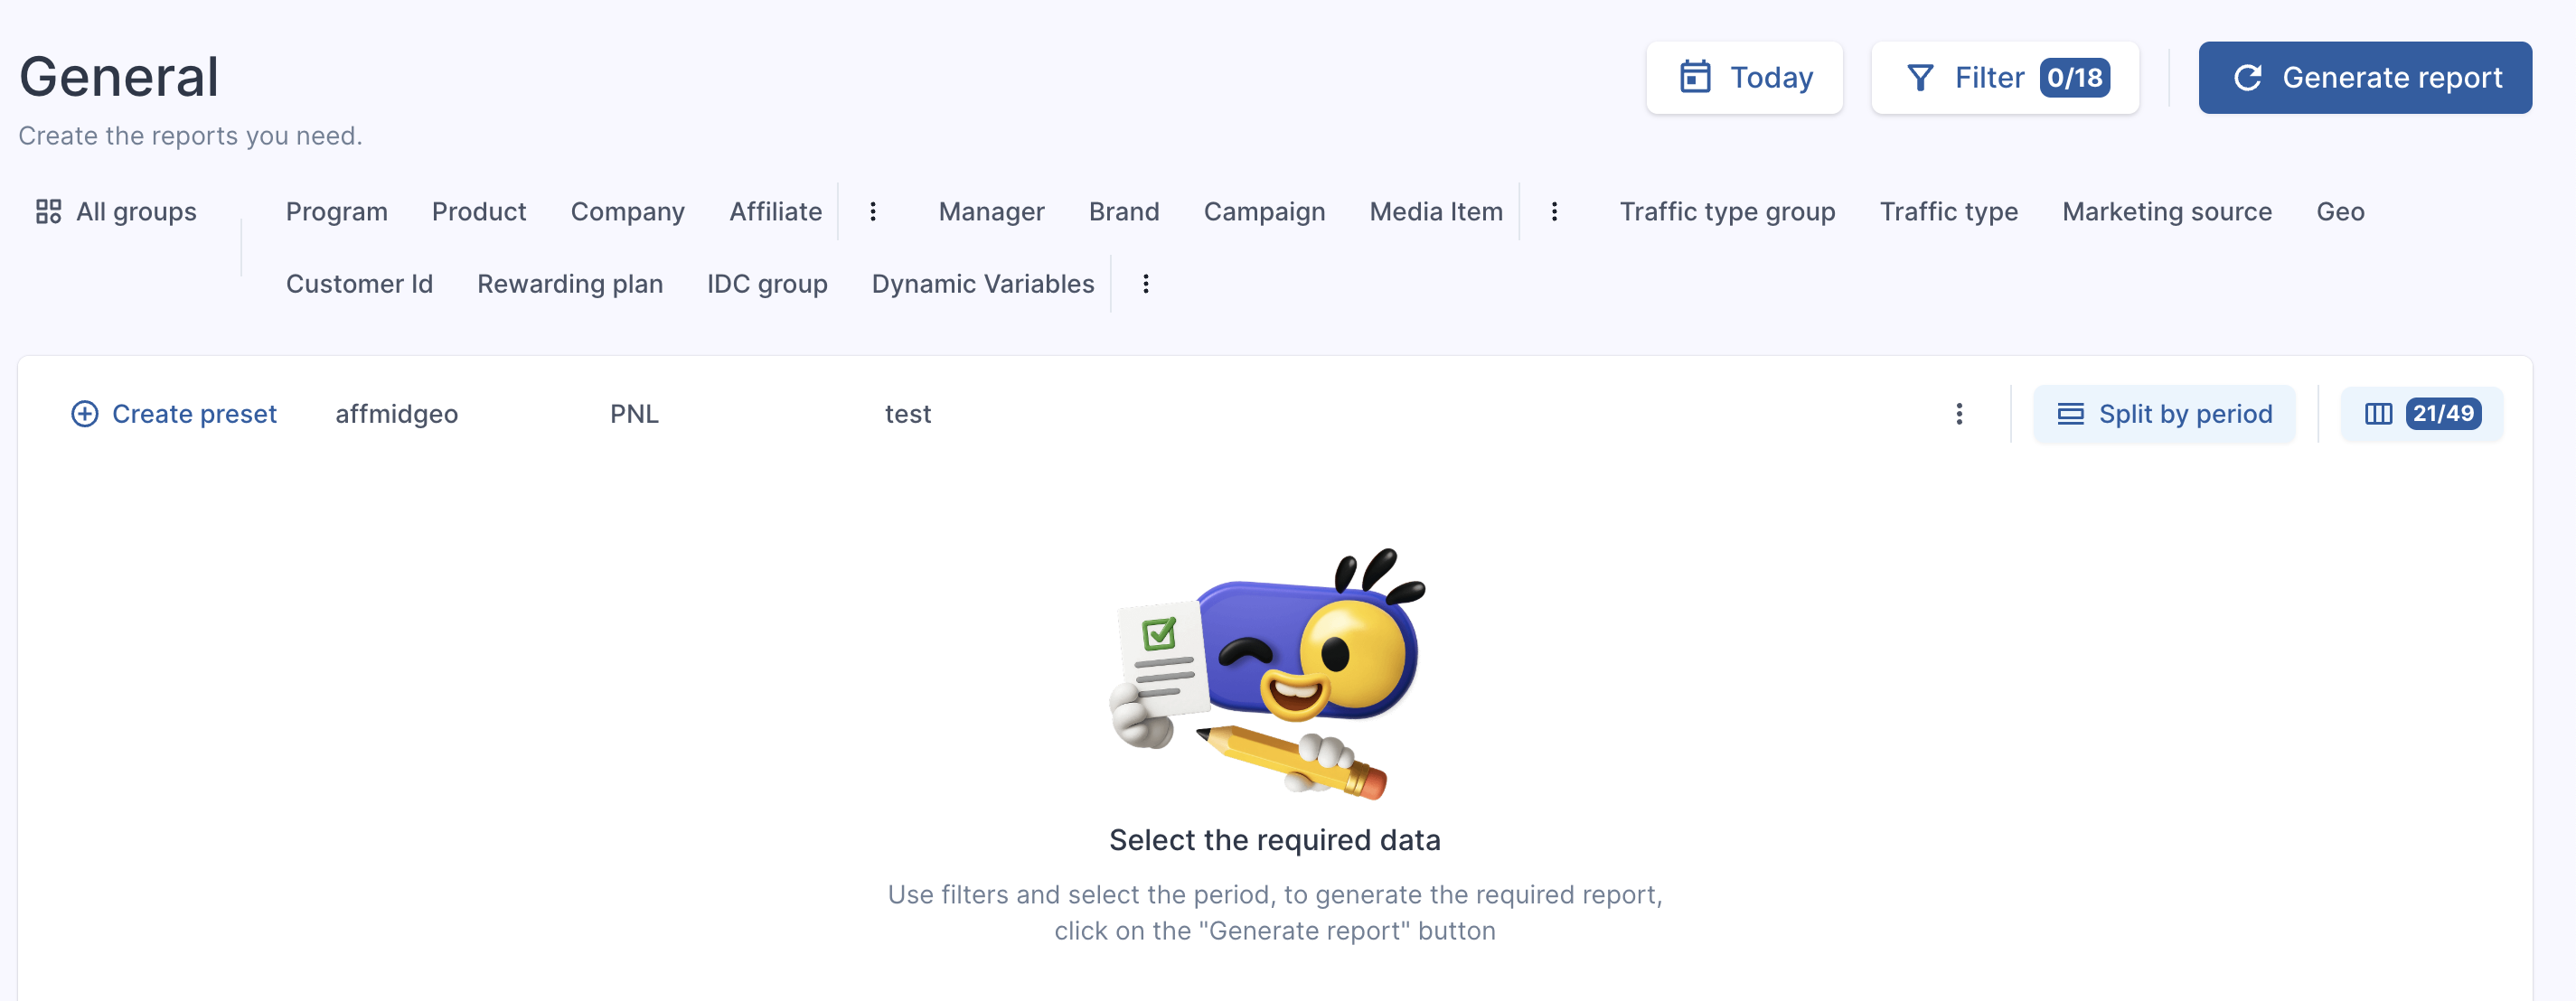
Task: Select the All groups option
Action: (117, 211)
